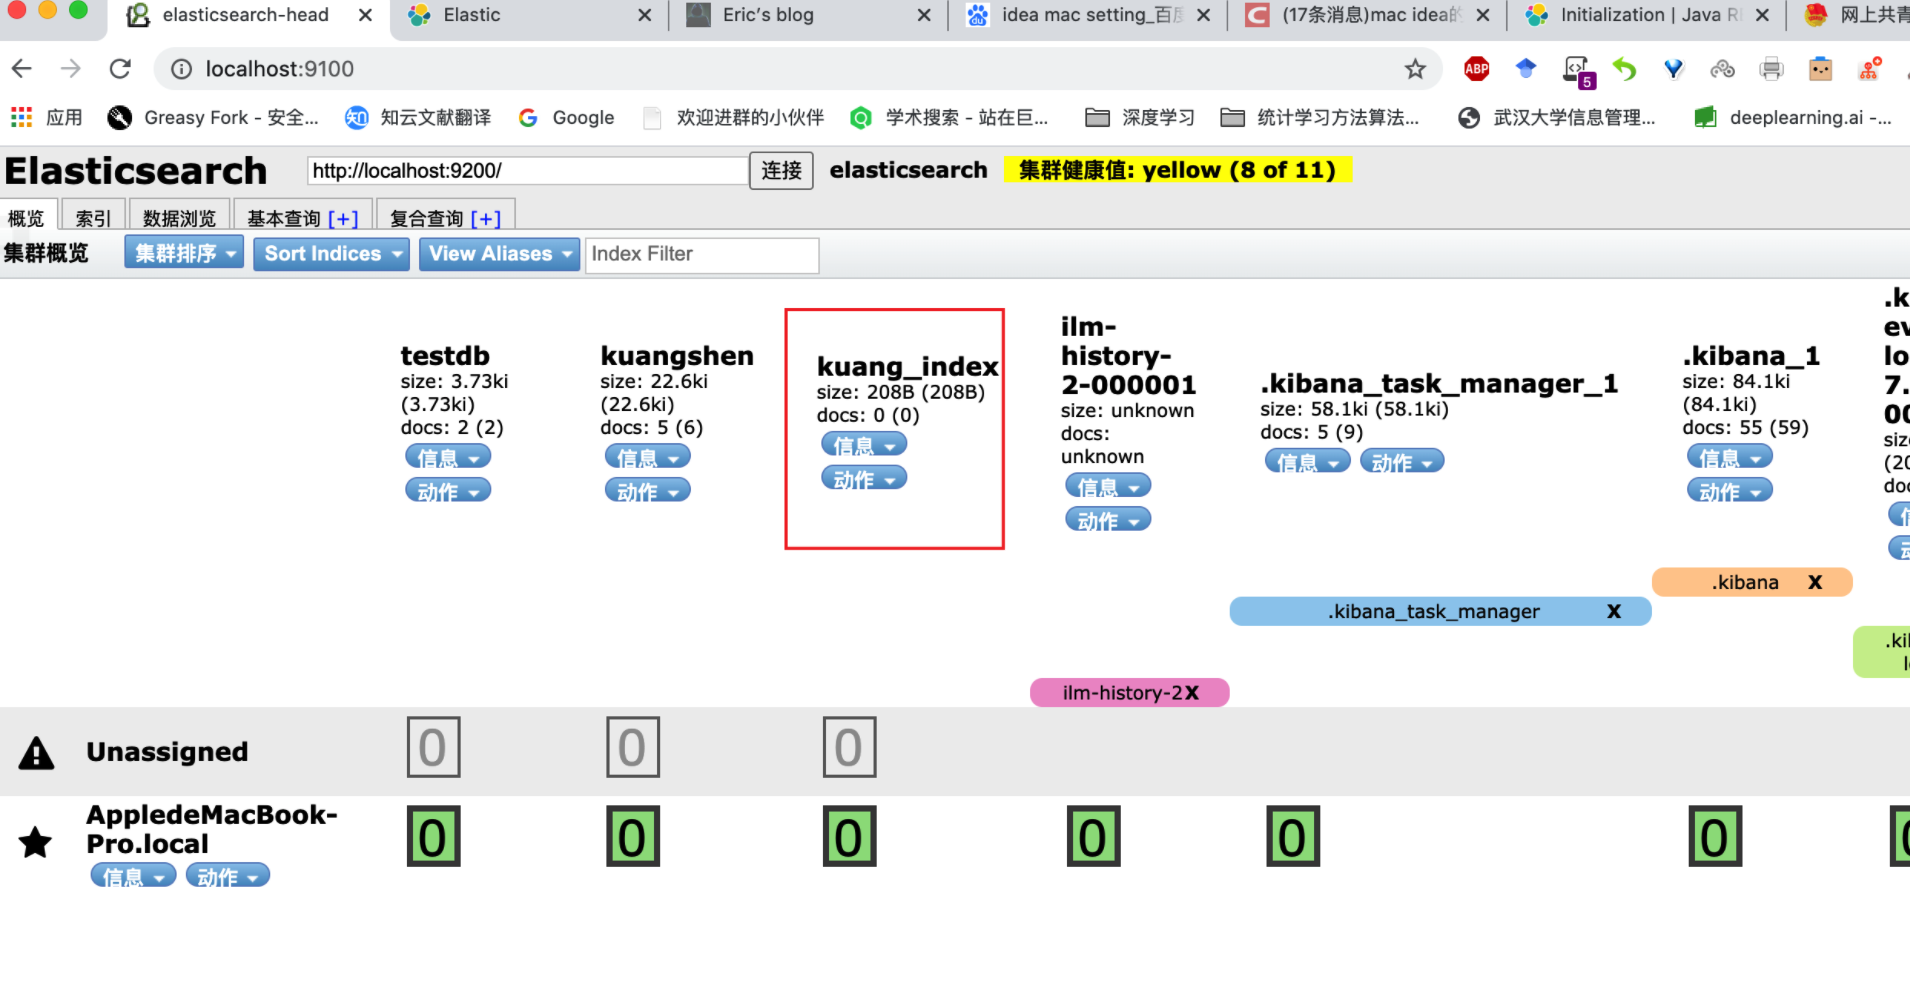
Task: Close the Eric's blog tab
Action: tap(924, 15)
